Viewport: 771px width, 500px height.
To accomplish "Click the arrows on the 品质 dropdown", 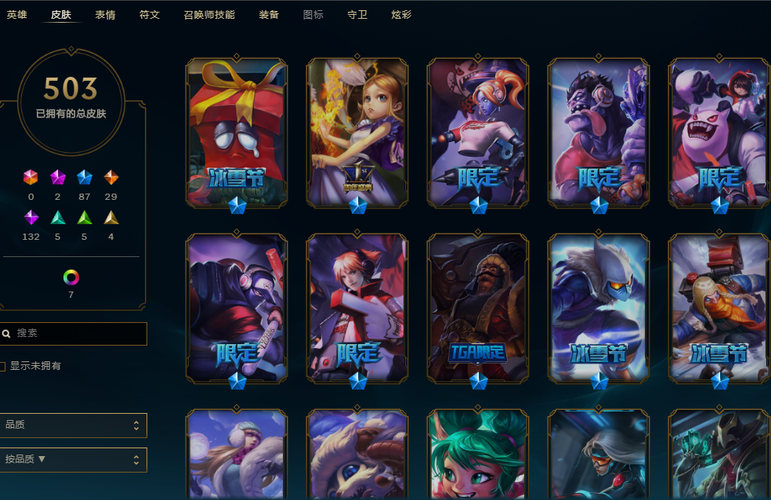I will 136,425.
